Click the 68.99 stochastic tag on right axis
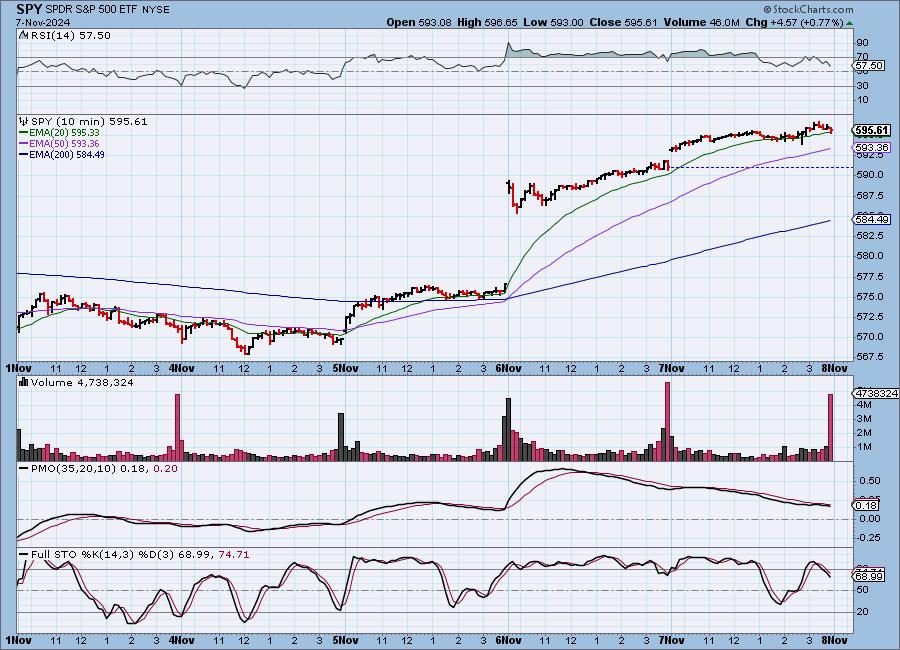900x650 pixels. point(869,576)
